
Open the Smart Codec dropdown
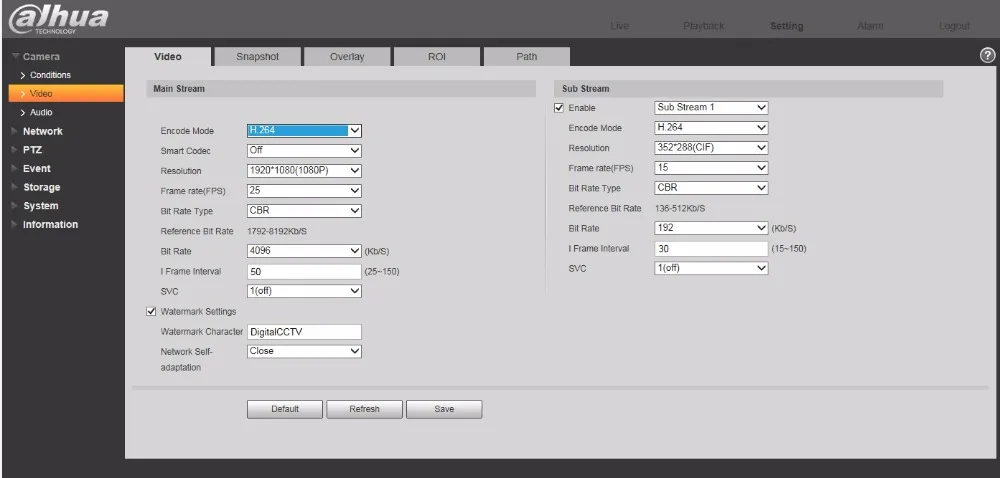(x=304, y=151)
